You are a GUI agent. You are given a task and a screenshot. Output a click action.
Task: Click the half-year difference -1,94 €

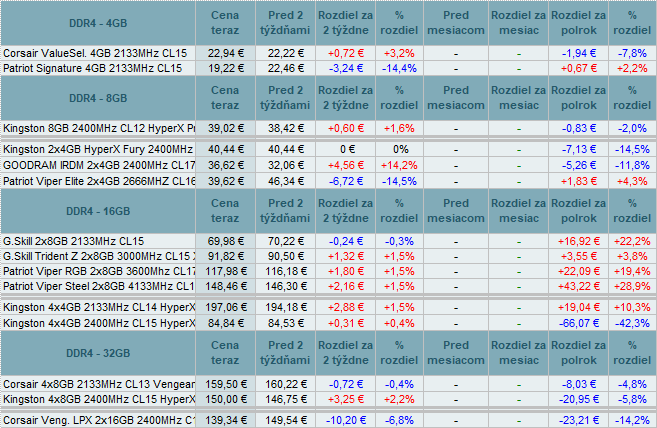coord(579,53)
